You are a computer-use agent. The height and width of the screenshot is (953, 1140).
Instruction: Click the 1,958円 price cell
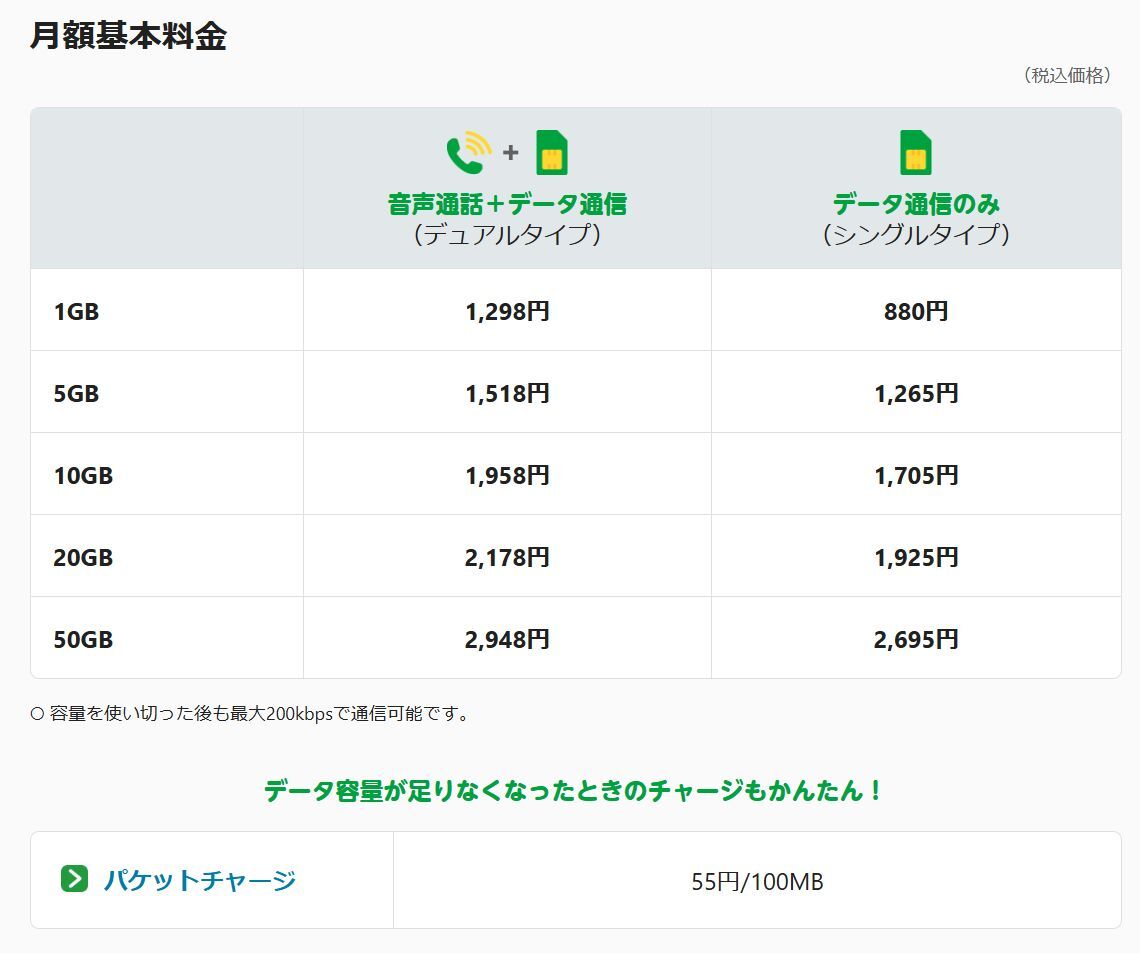point(507,475)
